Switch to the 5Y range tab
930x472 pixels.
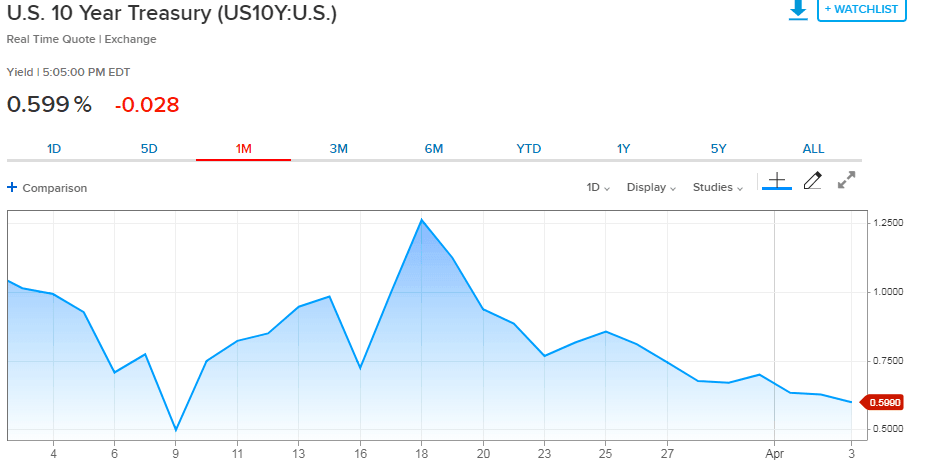718,149
